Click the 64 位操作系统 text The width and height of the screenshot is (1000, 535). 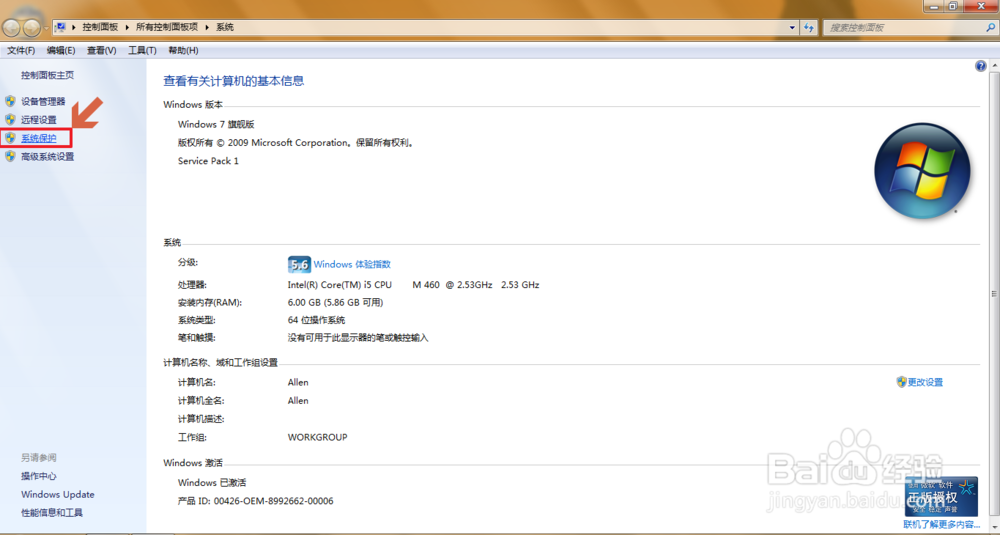tap(316, 320)
